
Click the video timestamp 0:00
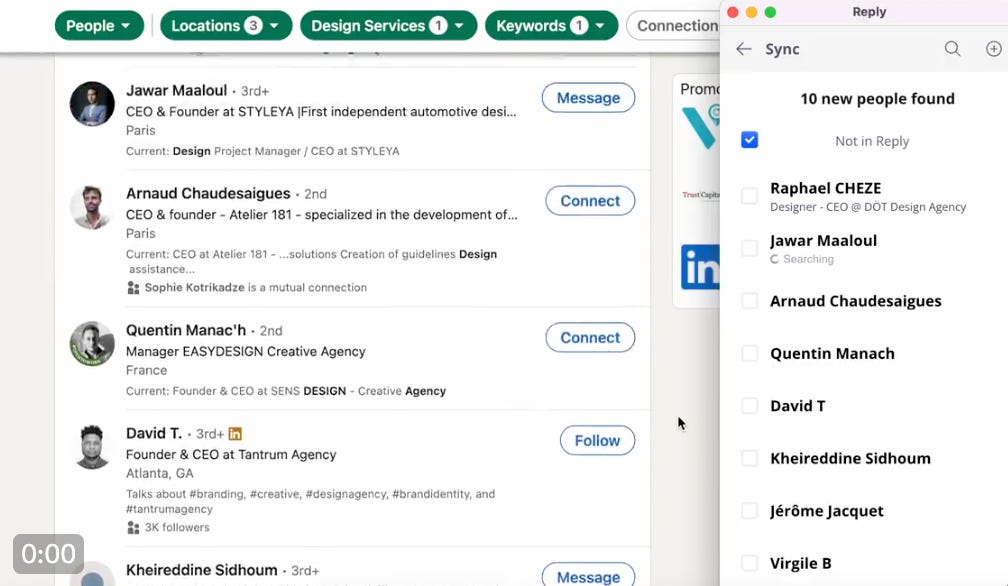(x=48, y=554)
